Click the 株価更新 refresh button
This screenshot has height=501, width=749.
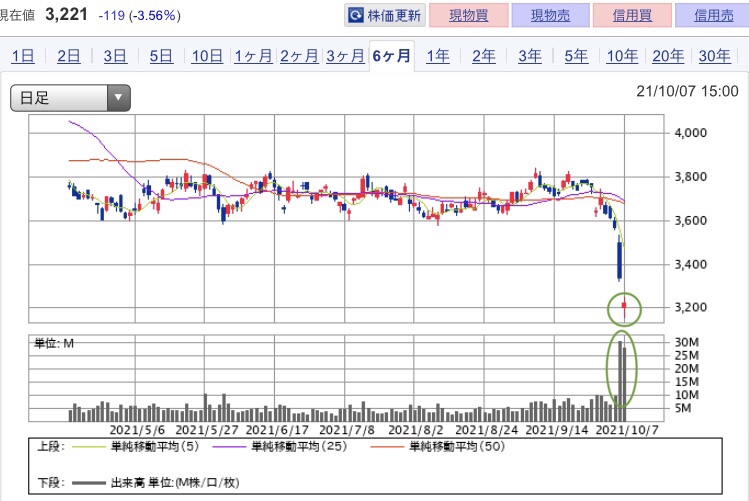point(385,15)
